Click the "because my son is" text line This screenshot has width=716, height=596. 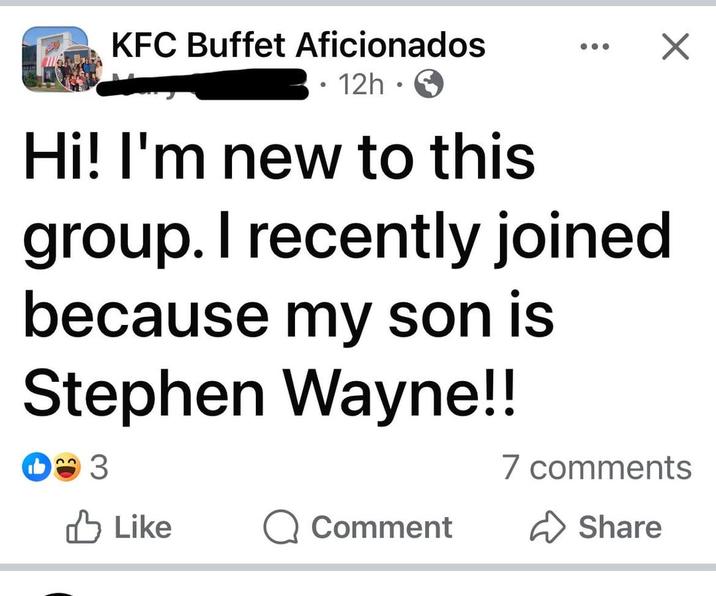[287, 314]
